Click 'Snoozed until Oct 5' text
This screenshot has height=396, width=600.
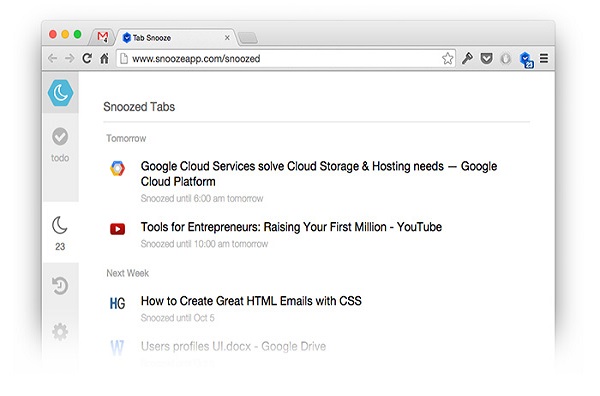click(178, 318)
